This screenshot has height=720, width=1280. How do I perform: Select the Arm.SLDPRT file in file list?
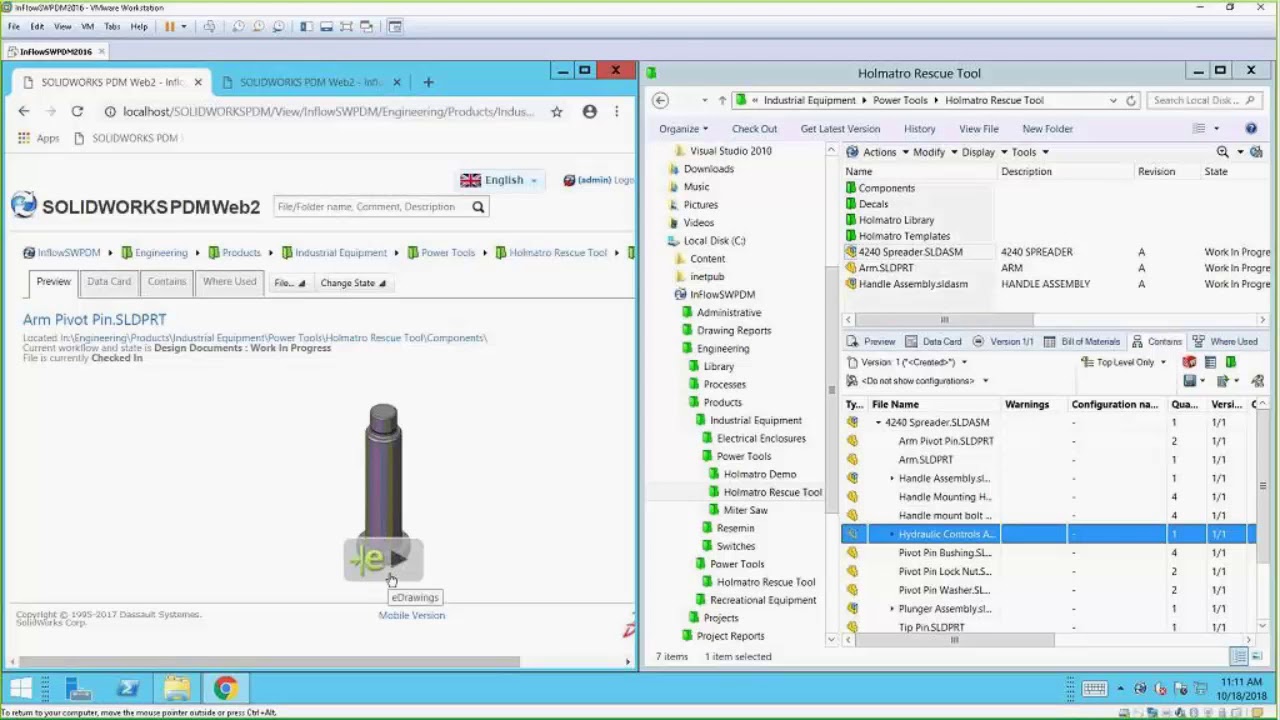tap(886, 268)
